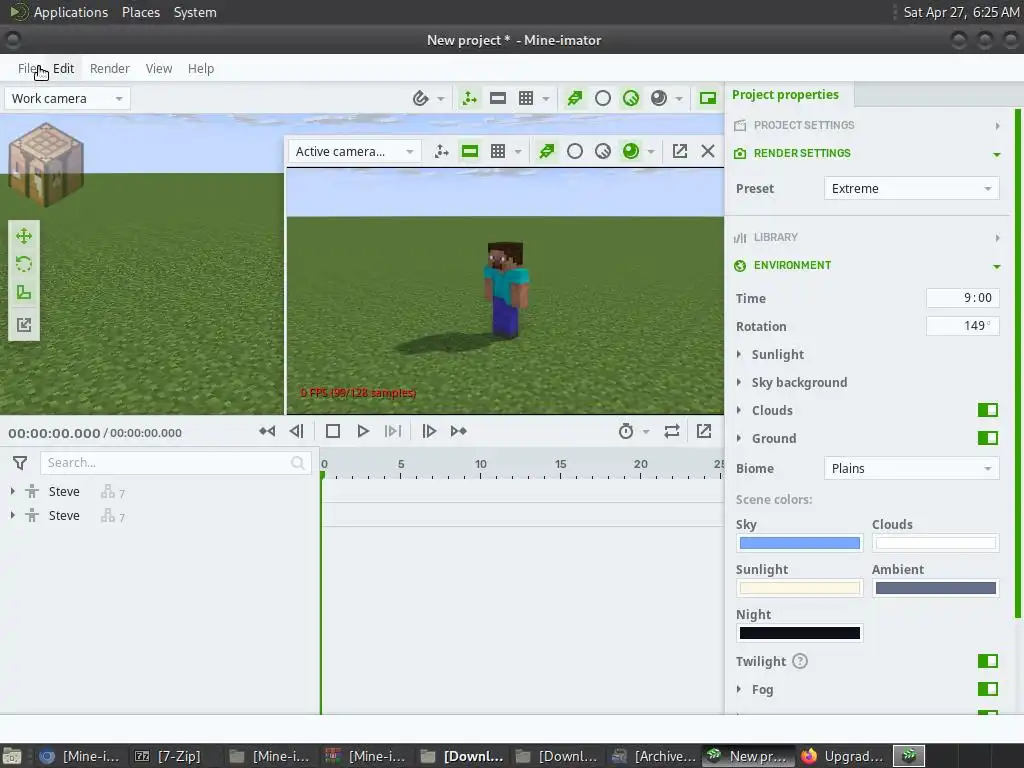Screen dimensions: 1024x768
Task: Stop timeline playback
Action: (332, 431)
